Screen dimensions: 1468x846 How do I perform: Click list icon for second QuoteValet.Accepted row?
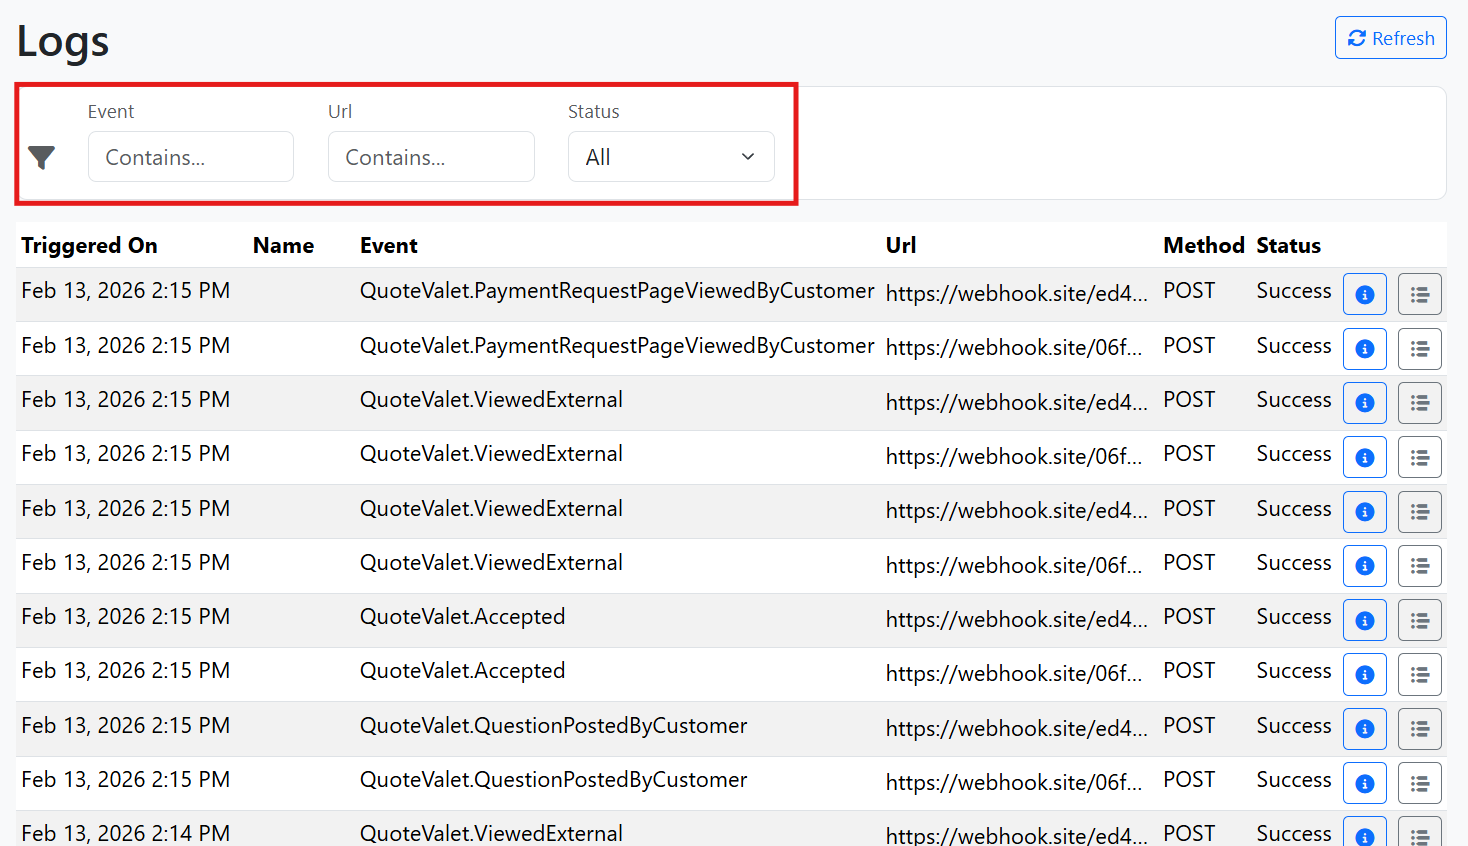click(x=1419, y=675)
